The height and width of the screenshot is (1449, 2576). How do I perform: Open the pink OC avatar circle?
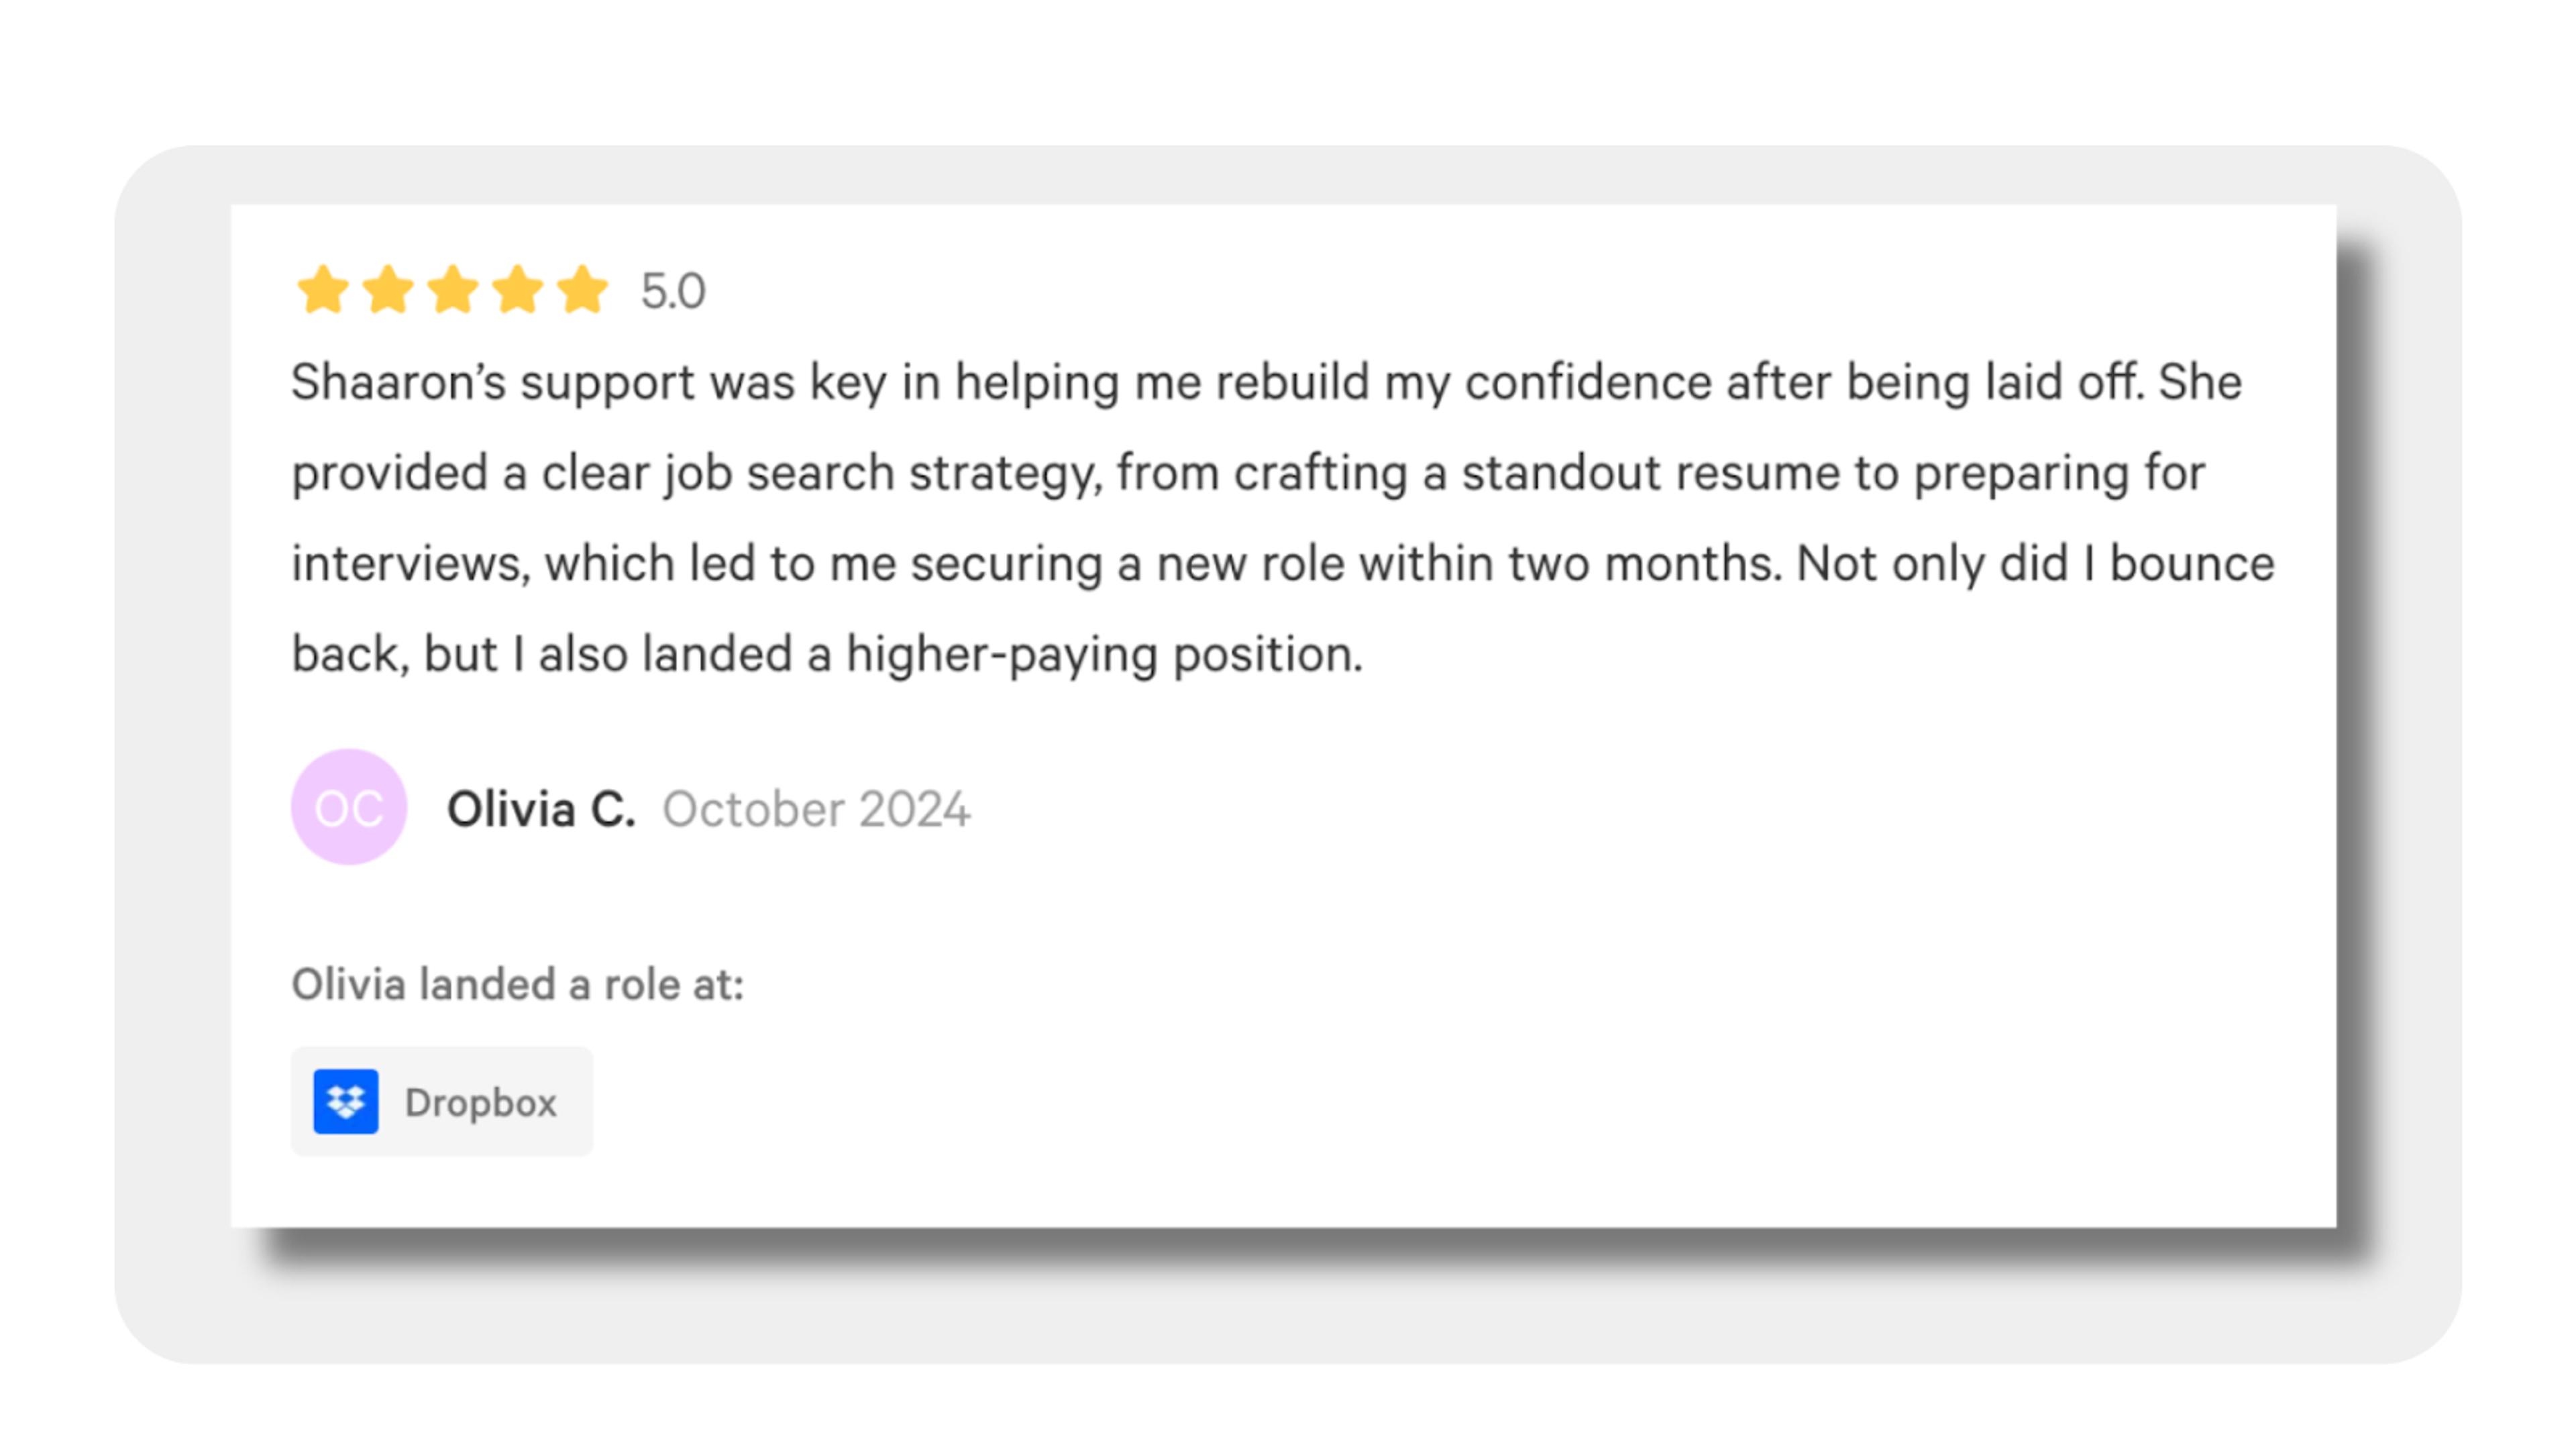[x=349, y=807]
